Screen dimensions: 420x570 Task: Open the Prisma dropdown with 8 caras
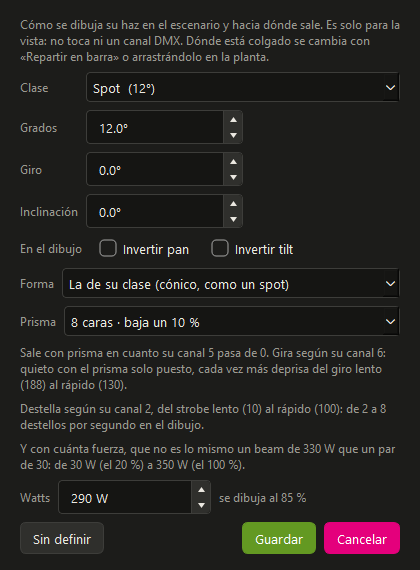coord(232,321)
